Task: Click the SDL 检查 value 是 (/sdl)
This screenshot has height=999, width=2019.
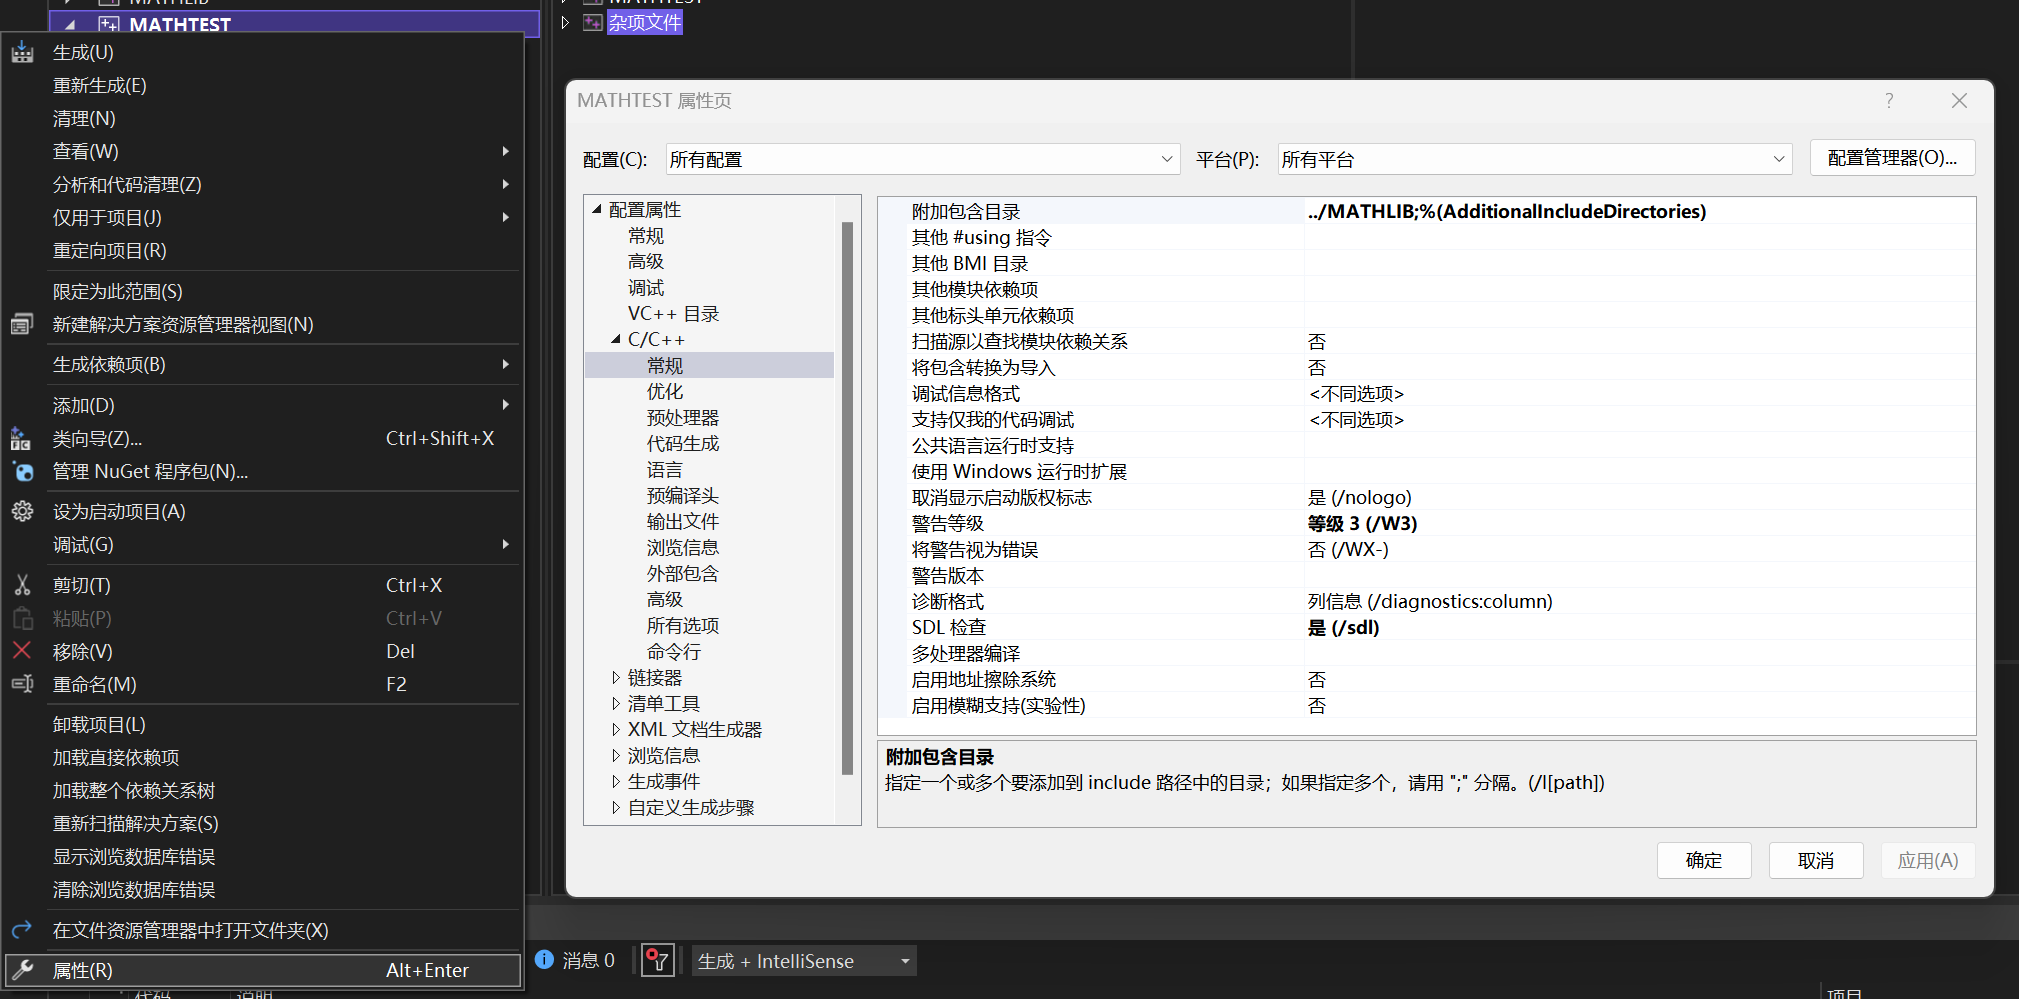Action: (x=1343, y=627)
